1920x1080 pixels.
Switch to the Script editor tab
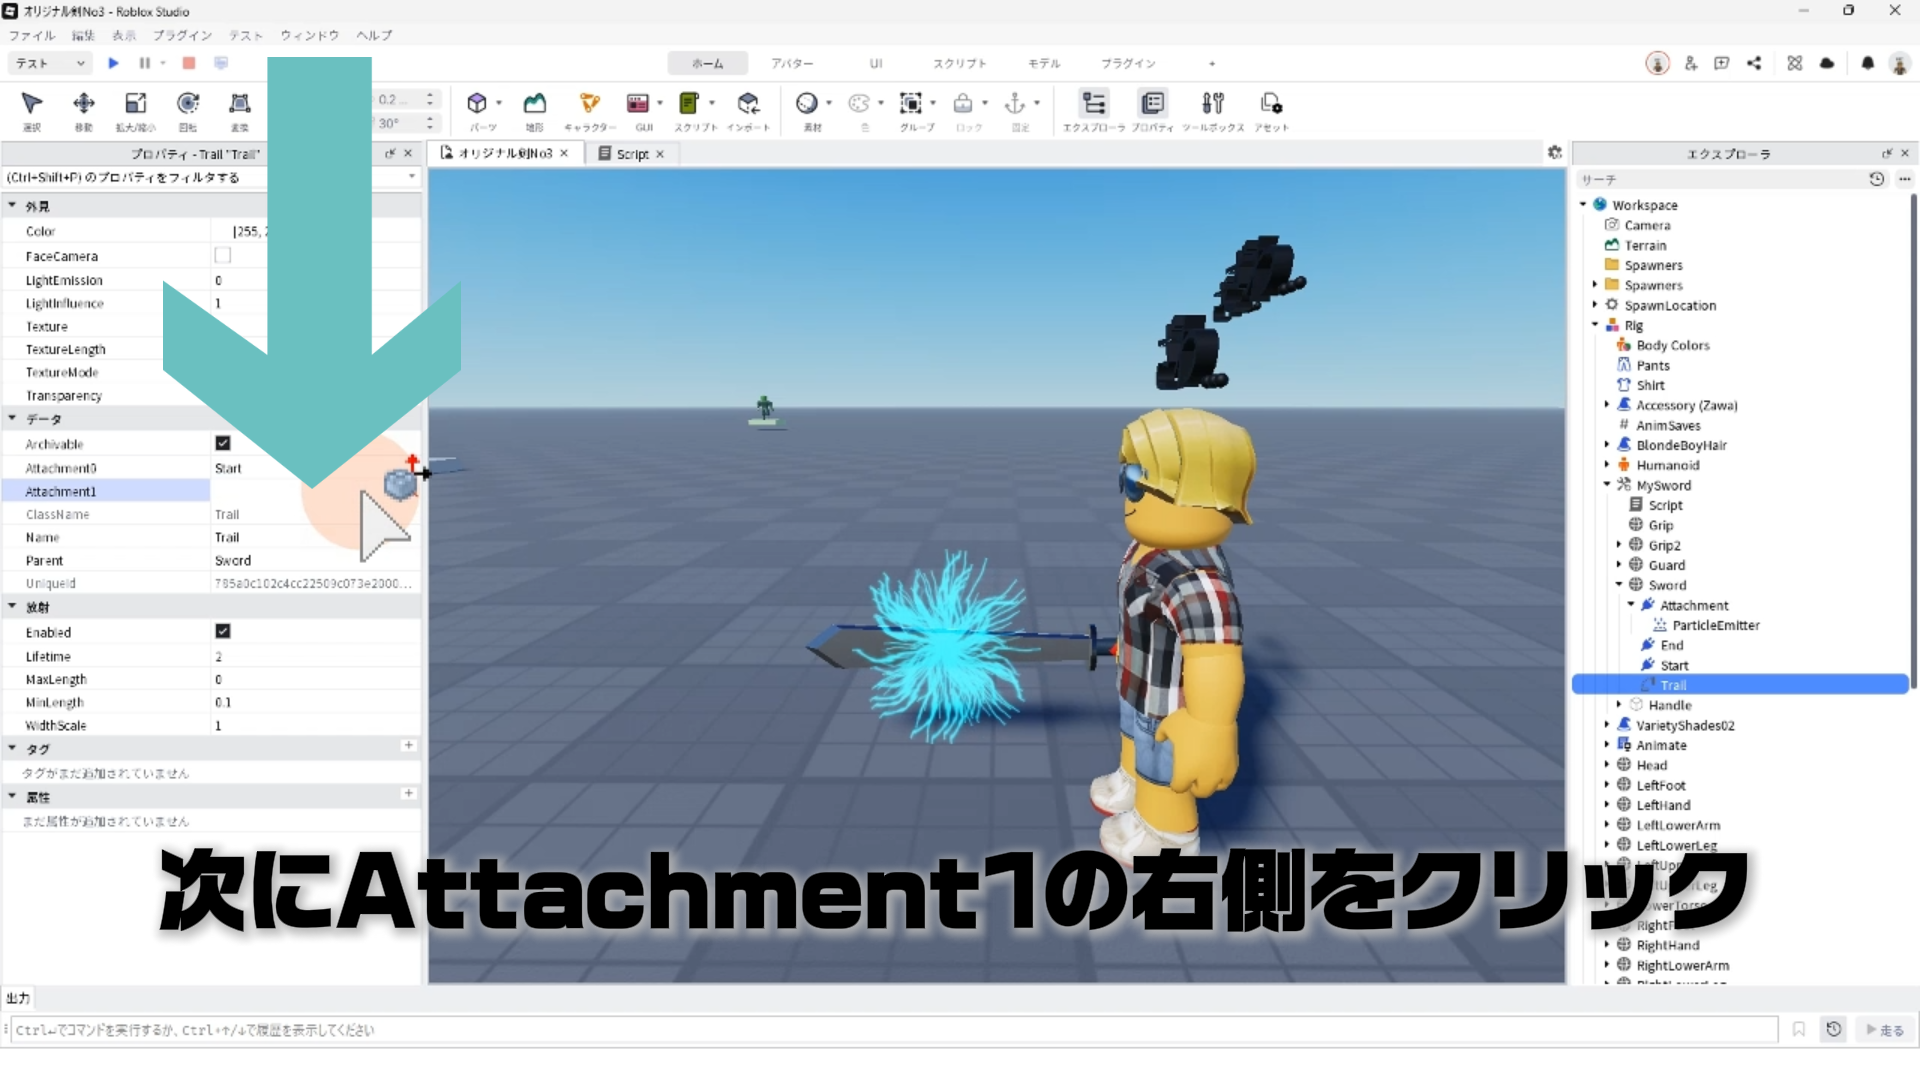632,154
